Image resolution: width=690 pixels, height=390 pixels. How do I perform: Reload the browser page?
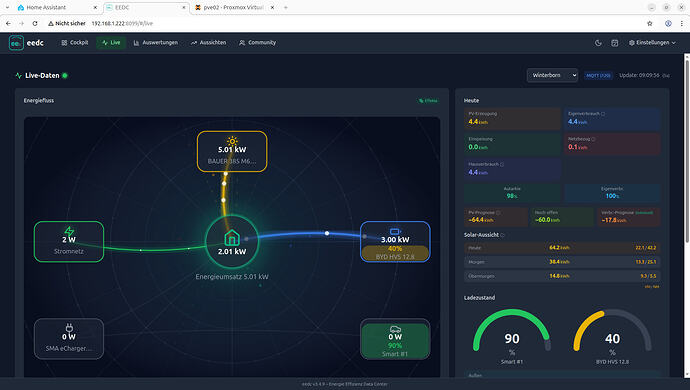(35, 23)
